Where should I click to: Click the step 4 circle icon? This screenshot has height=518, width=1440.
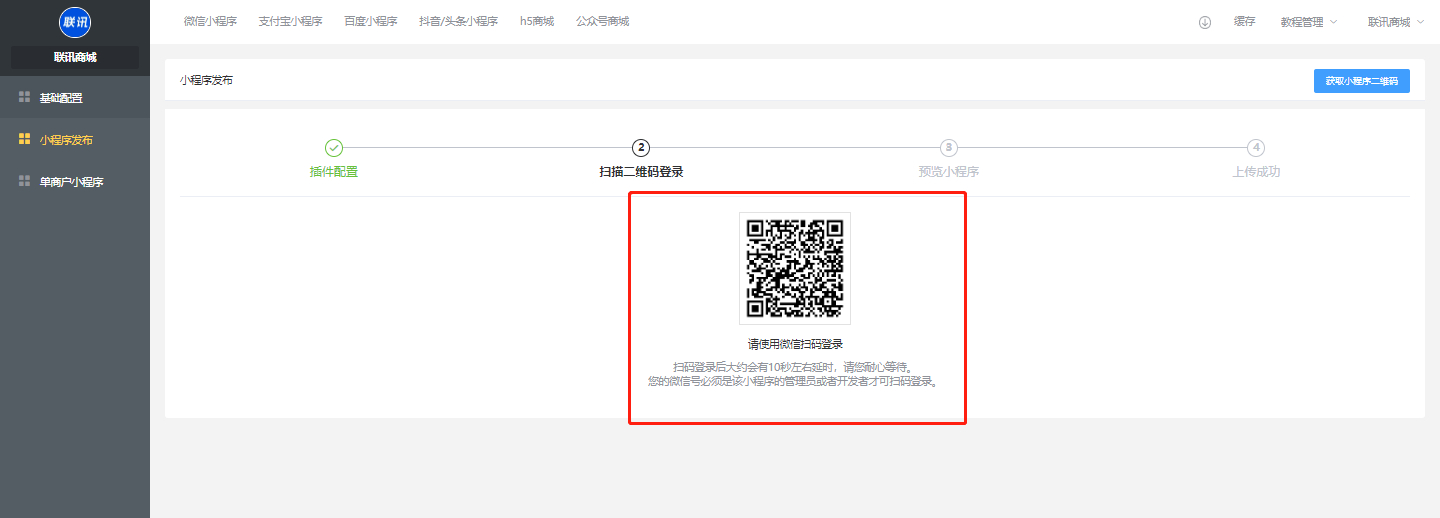[1256, 148]
